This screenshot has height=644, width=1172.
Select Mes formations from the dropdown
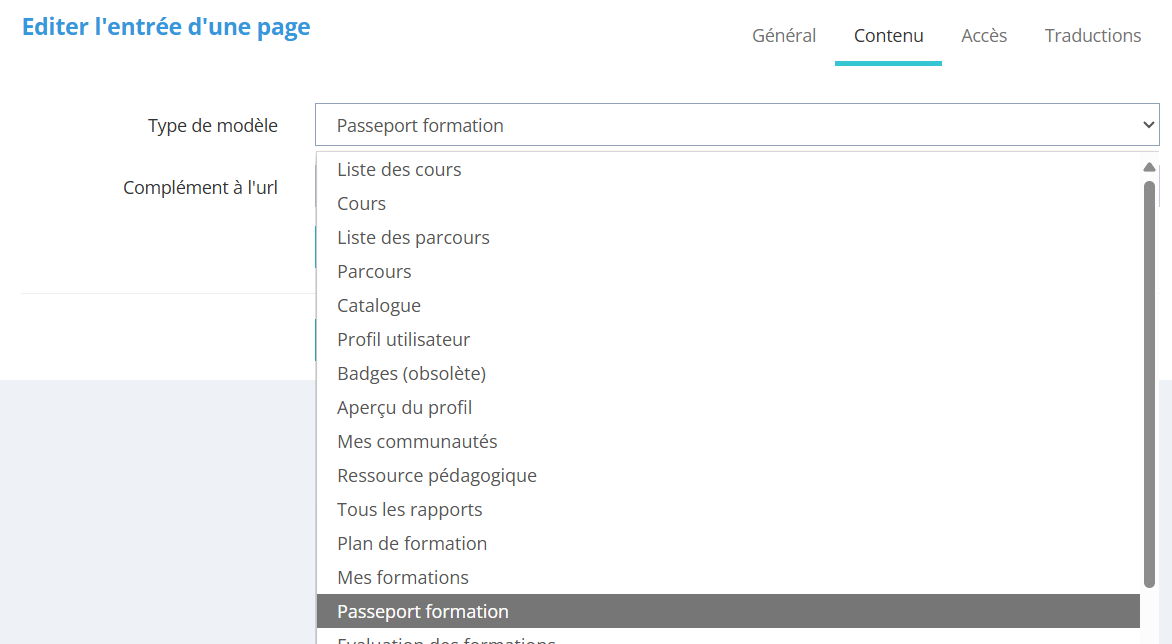point(403,577)
